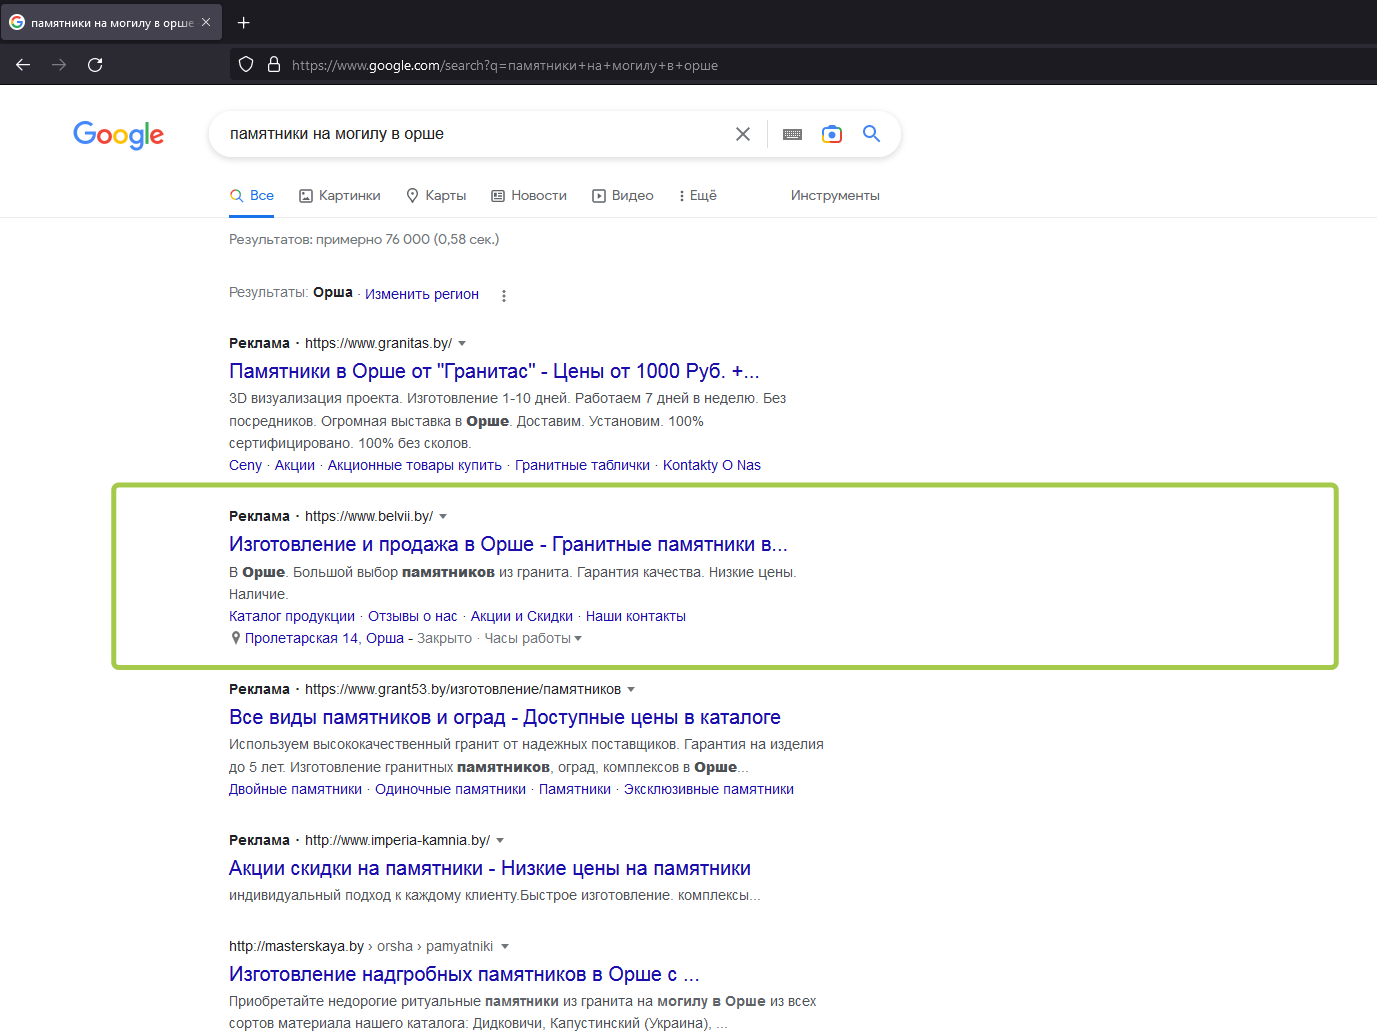Expand Часы работы hours dropdown

tap(533, 638)
